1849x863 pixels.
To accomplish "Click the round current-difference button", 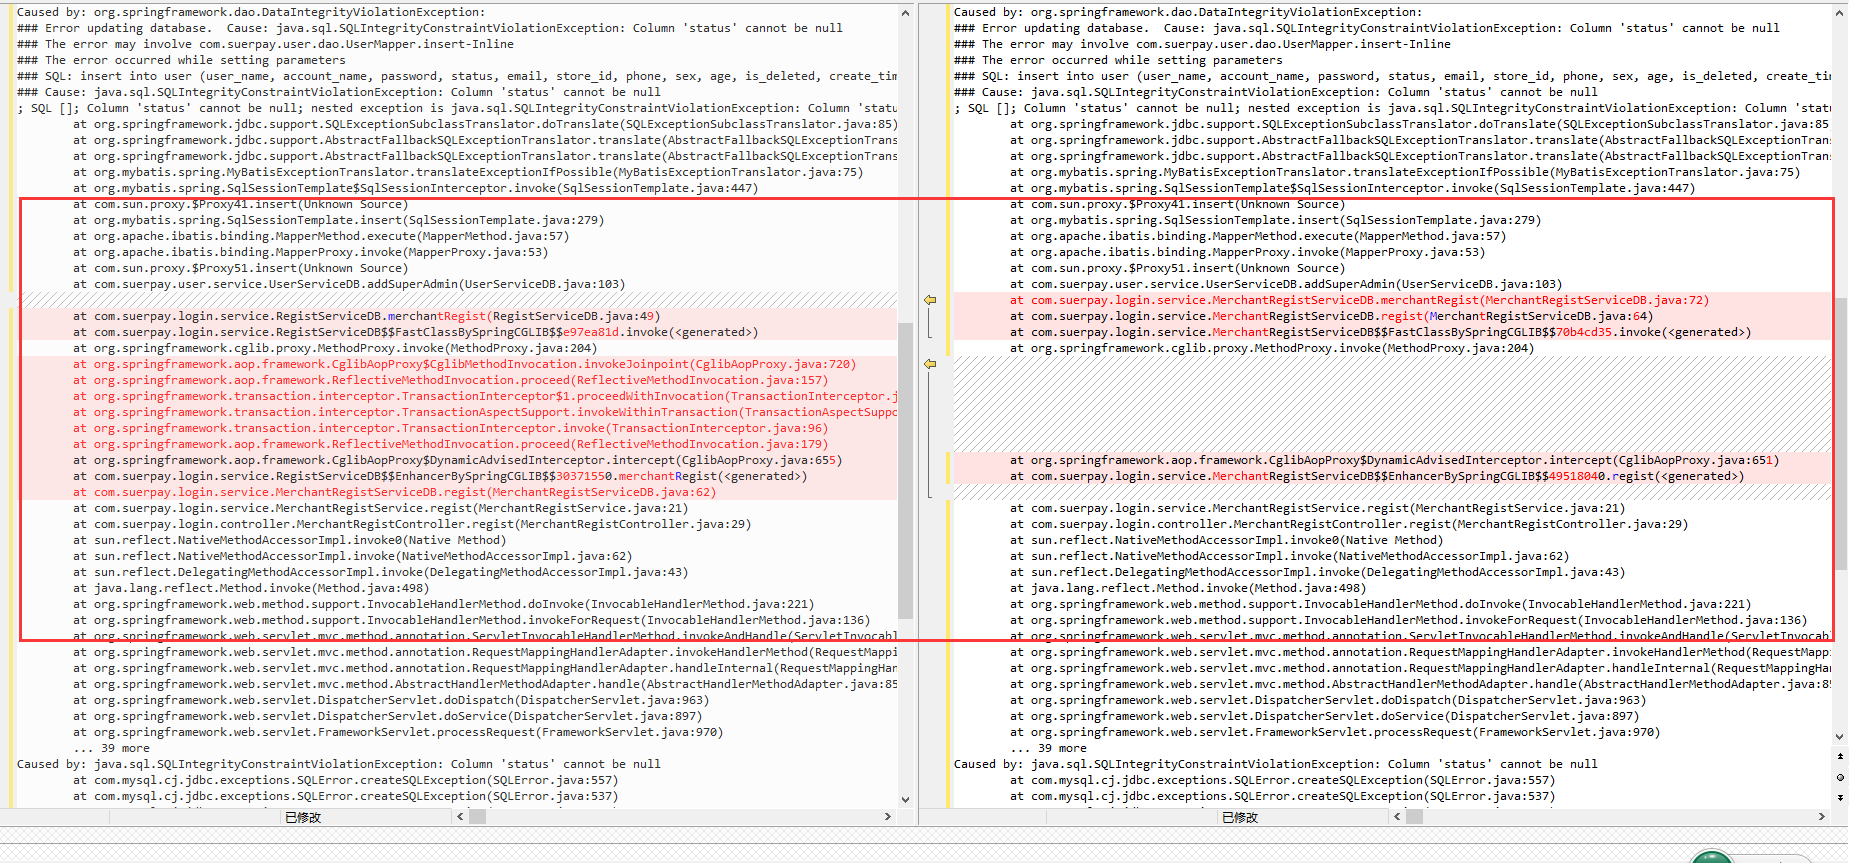I will (1841, 777).
